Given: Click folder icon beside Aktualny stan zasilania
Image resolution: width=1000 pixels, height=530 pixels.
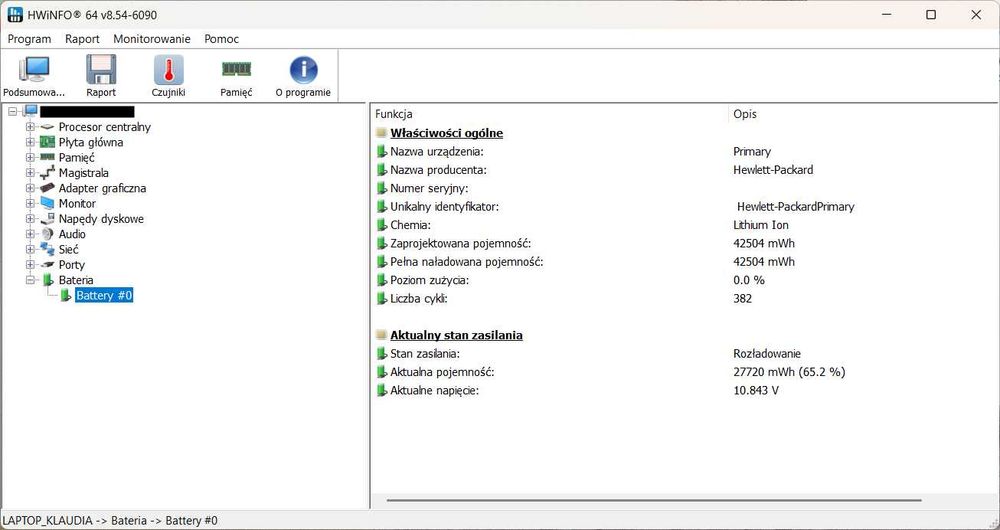Looking at the screenshot, I should tap(381, 335).
